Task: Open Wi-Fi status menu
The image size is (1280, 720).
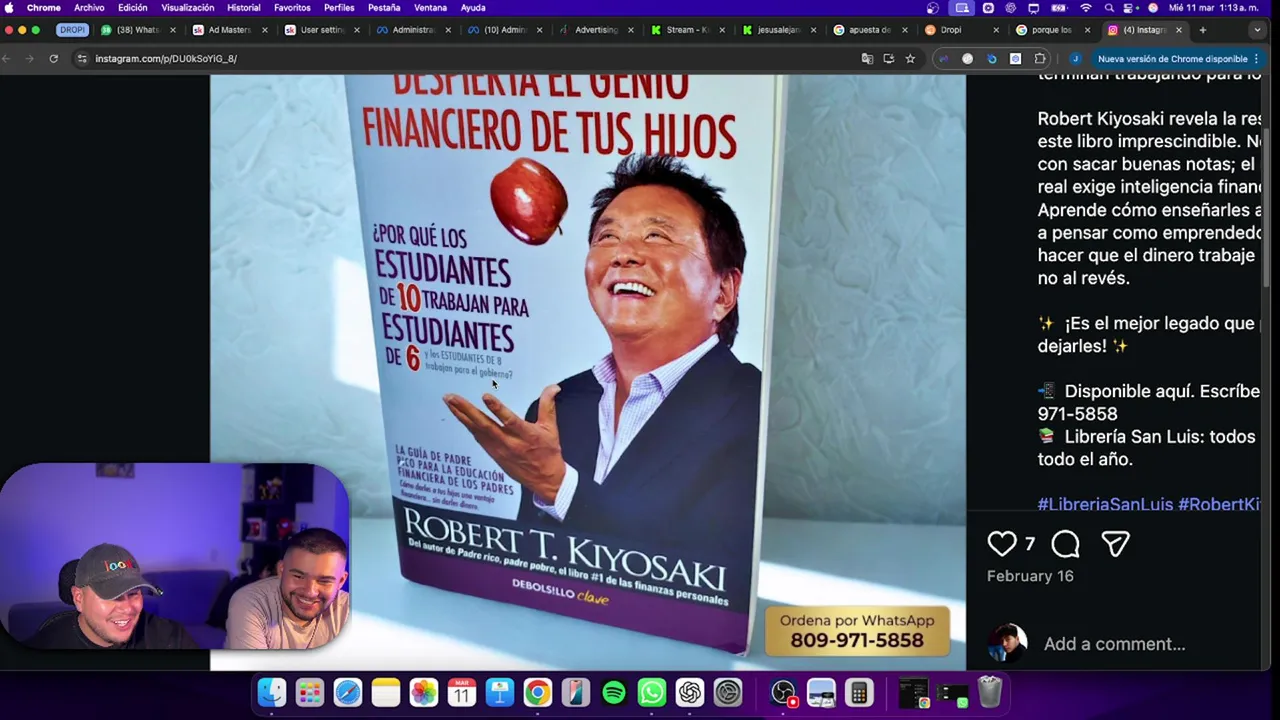Action: (1086, 8)
